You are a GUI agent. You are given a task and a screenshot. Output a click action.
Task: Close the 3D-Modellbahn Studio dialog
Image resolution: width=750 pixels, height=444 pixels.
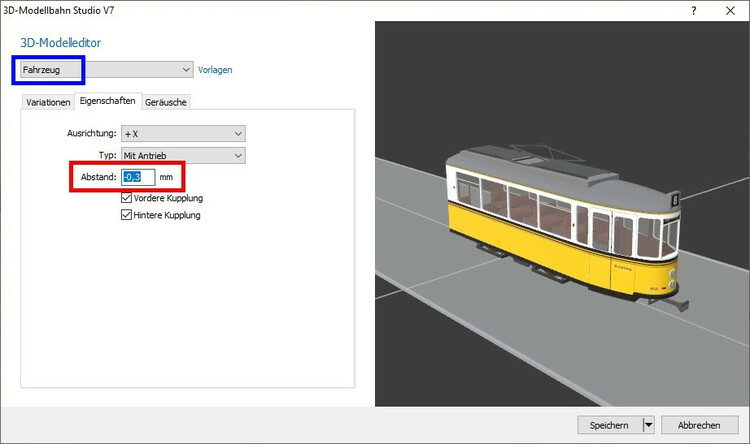730,11
